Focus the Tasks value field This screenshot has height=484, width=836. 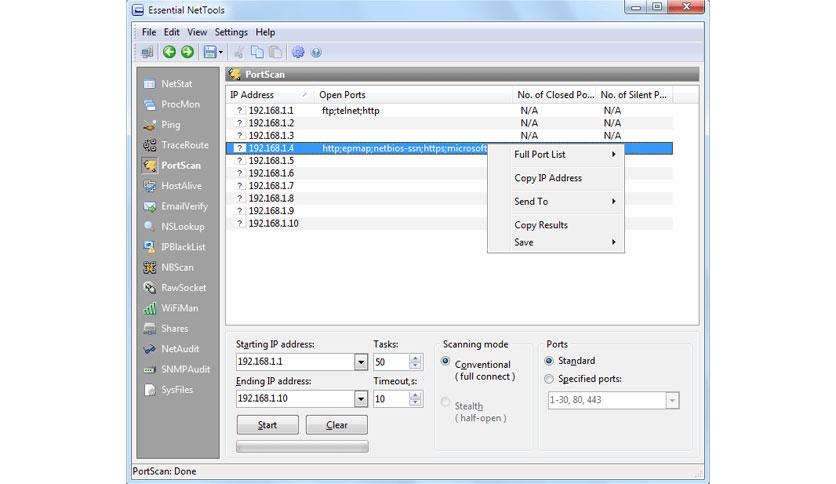coord(391,362)
